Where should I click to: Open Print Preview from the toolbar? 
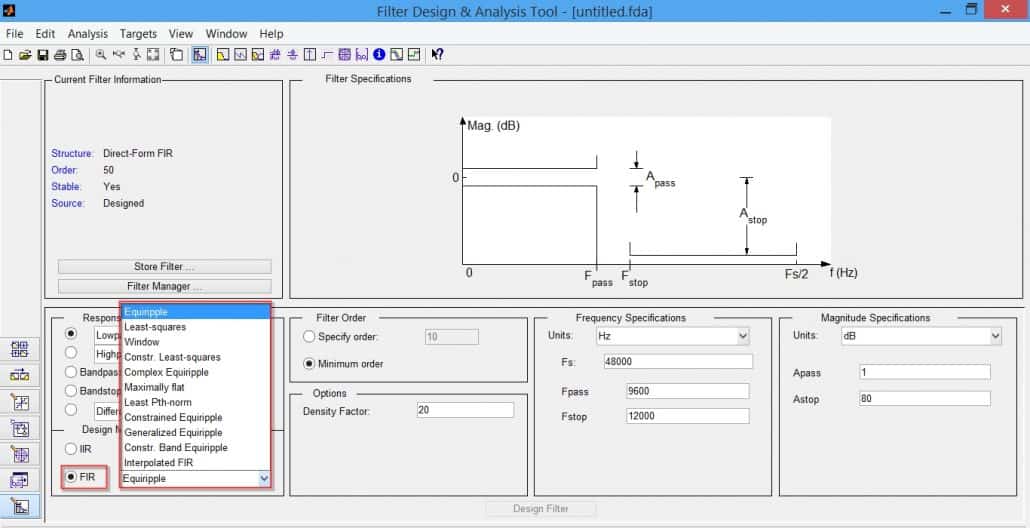coord(78,55)
